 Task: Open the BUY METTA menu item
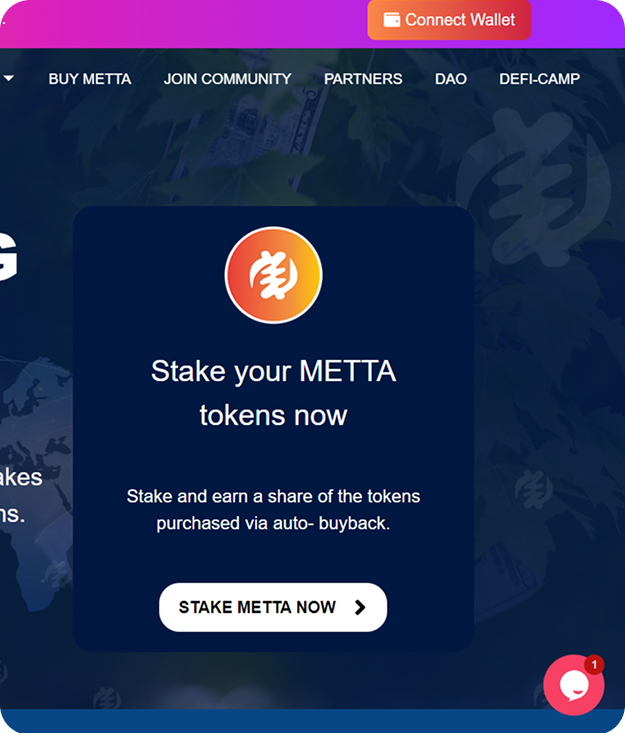90,79
